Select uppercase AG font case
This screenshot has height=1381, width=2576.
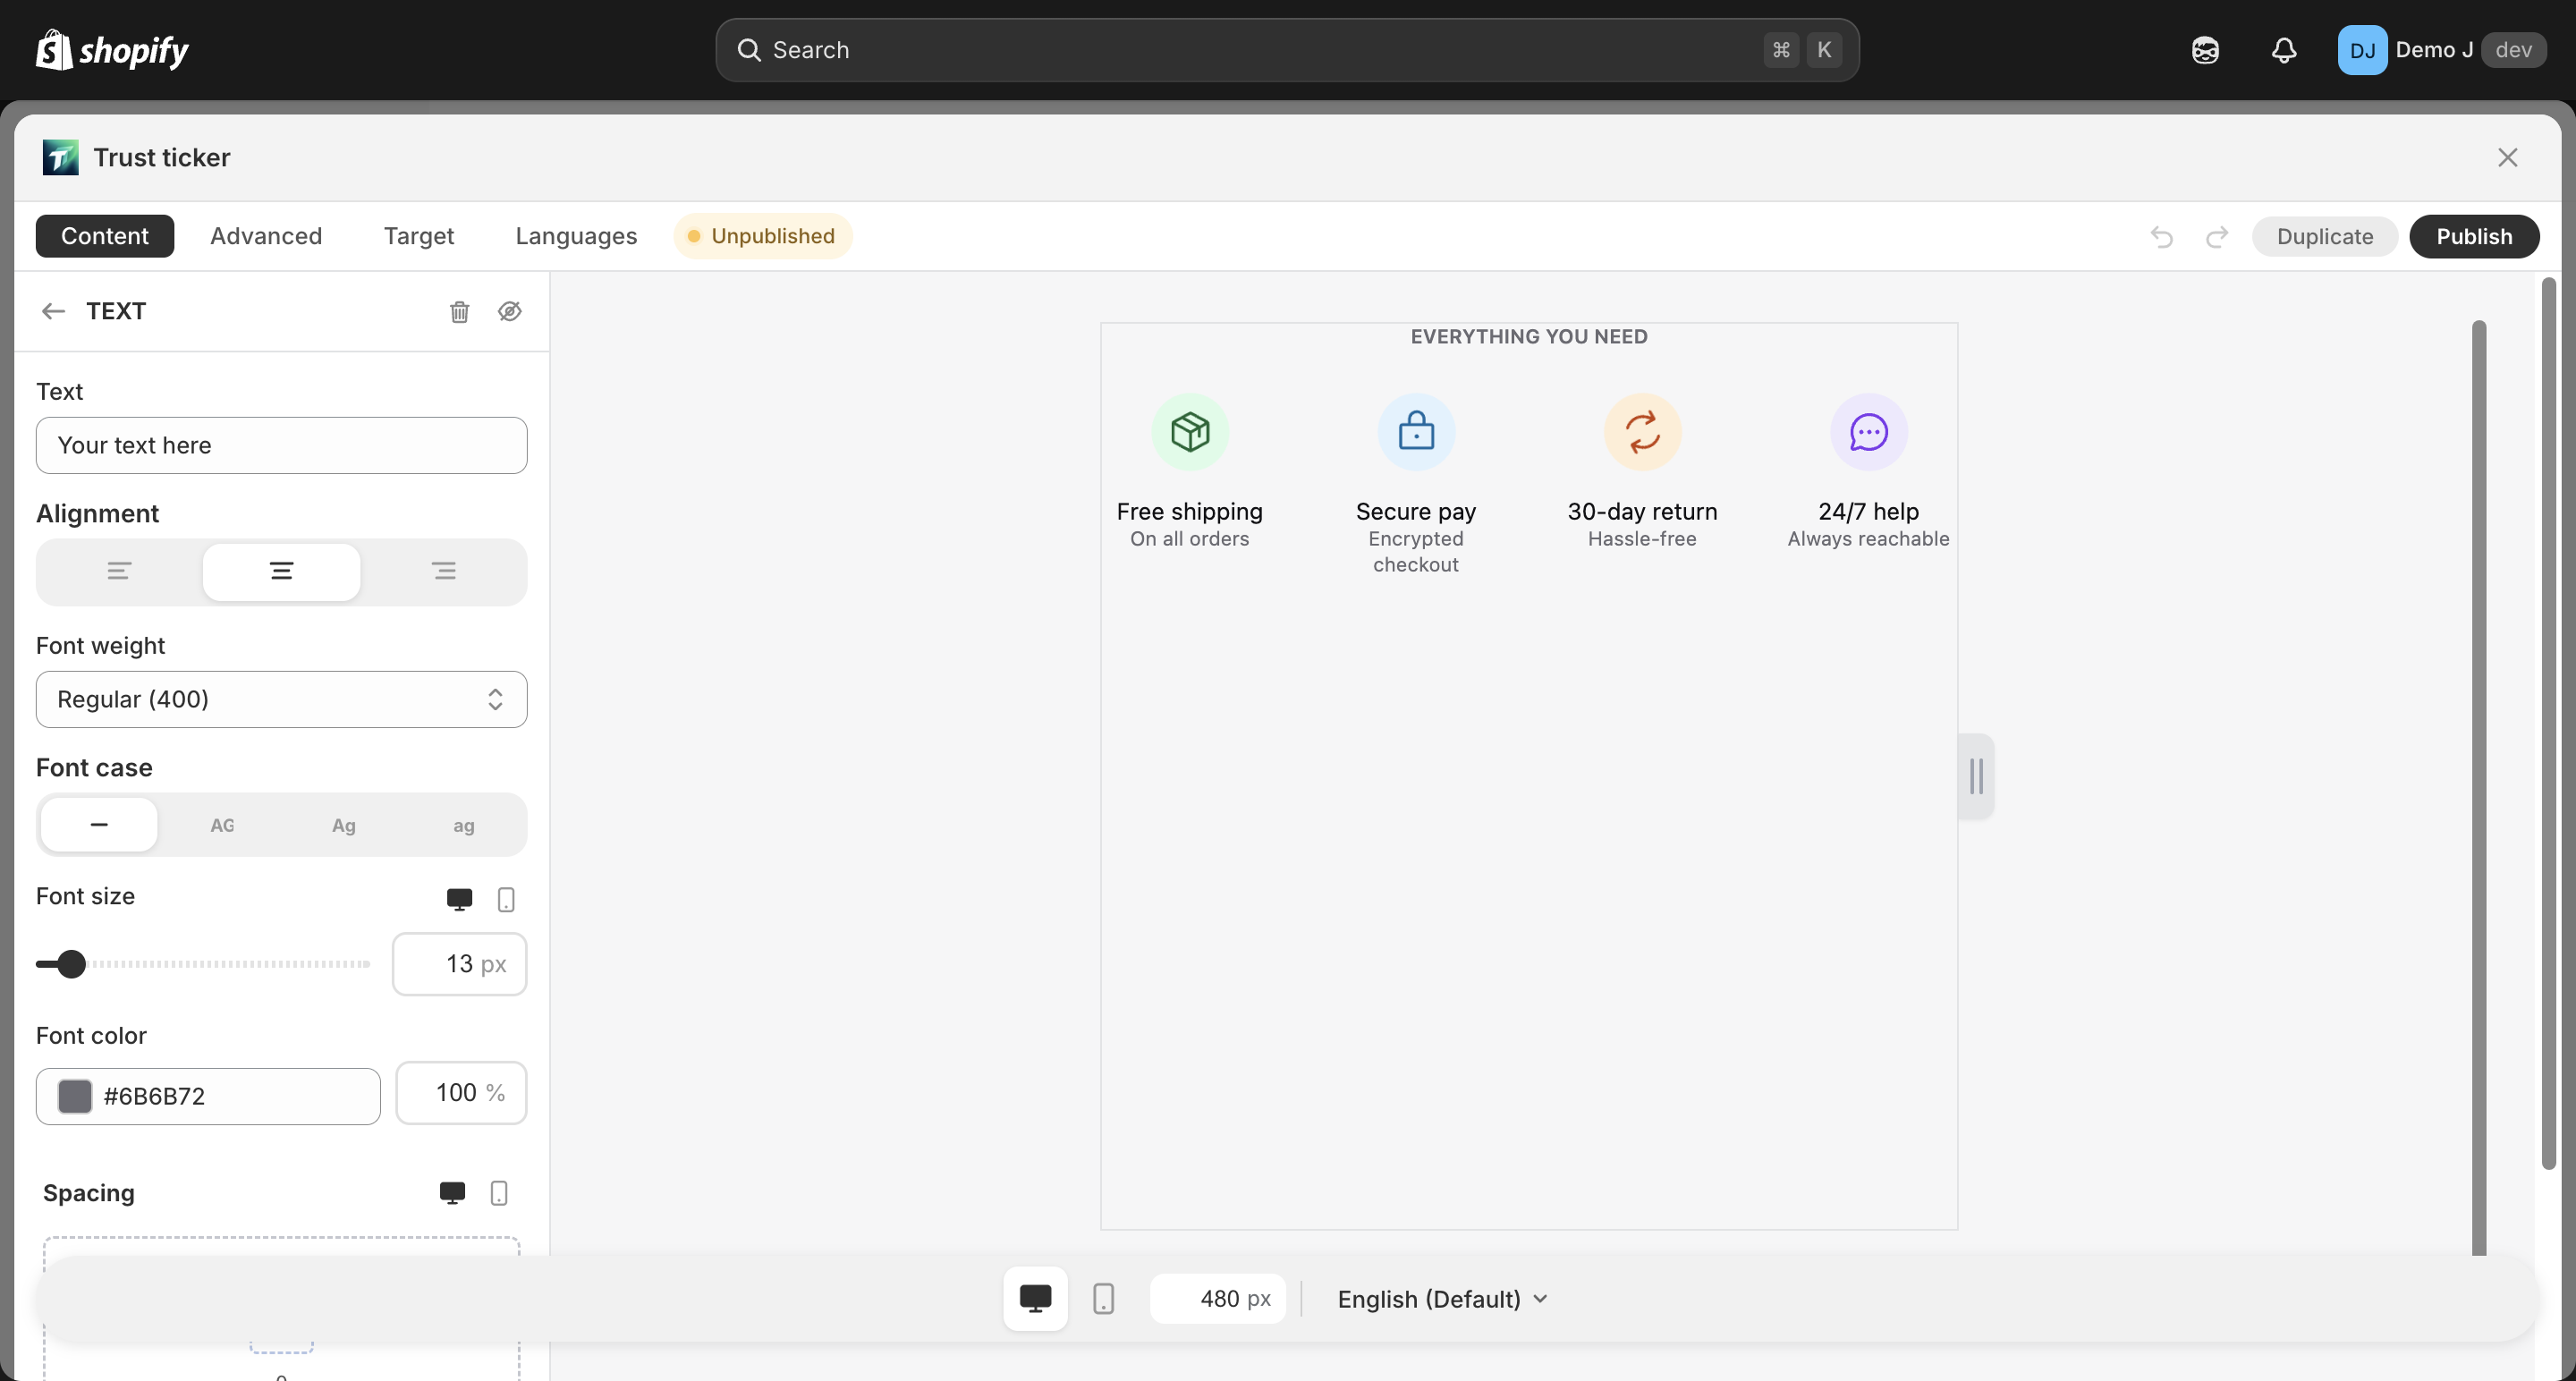tap(222, 825)
